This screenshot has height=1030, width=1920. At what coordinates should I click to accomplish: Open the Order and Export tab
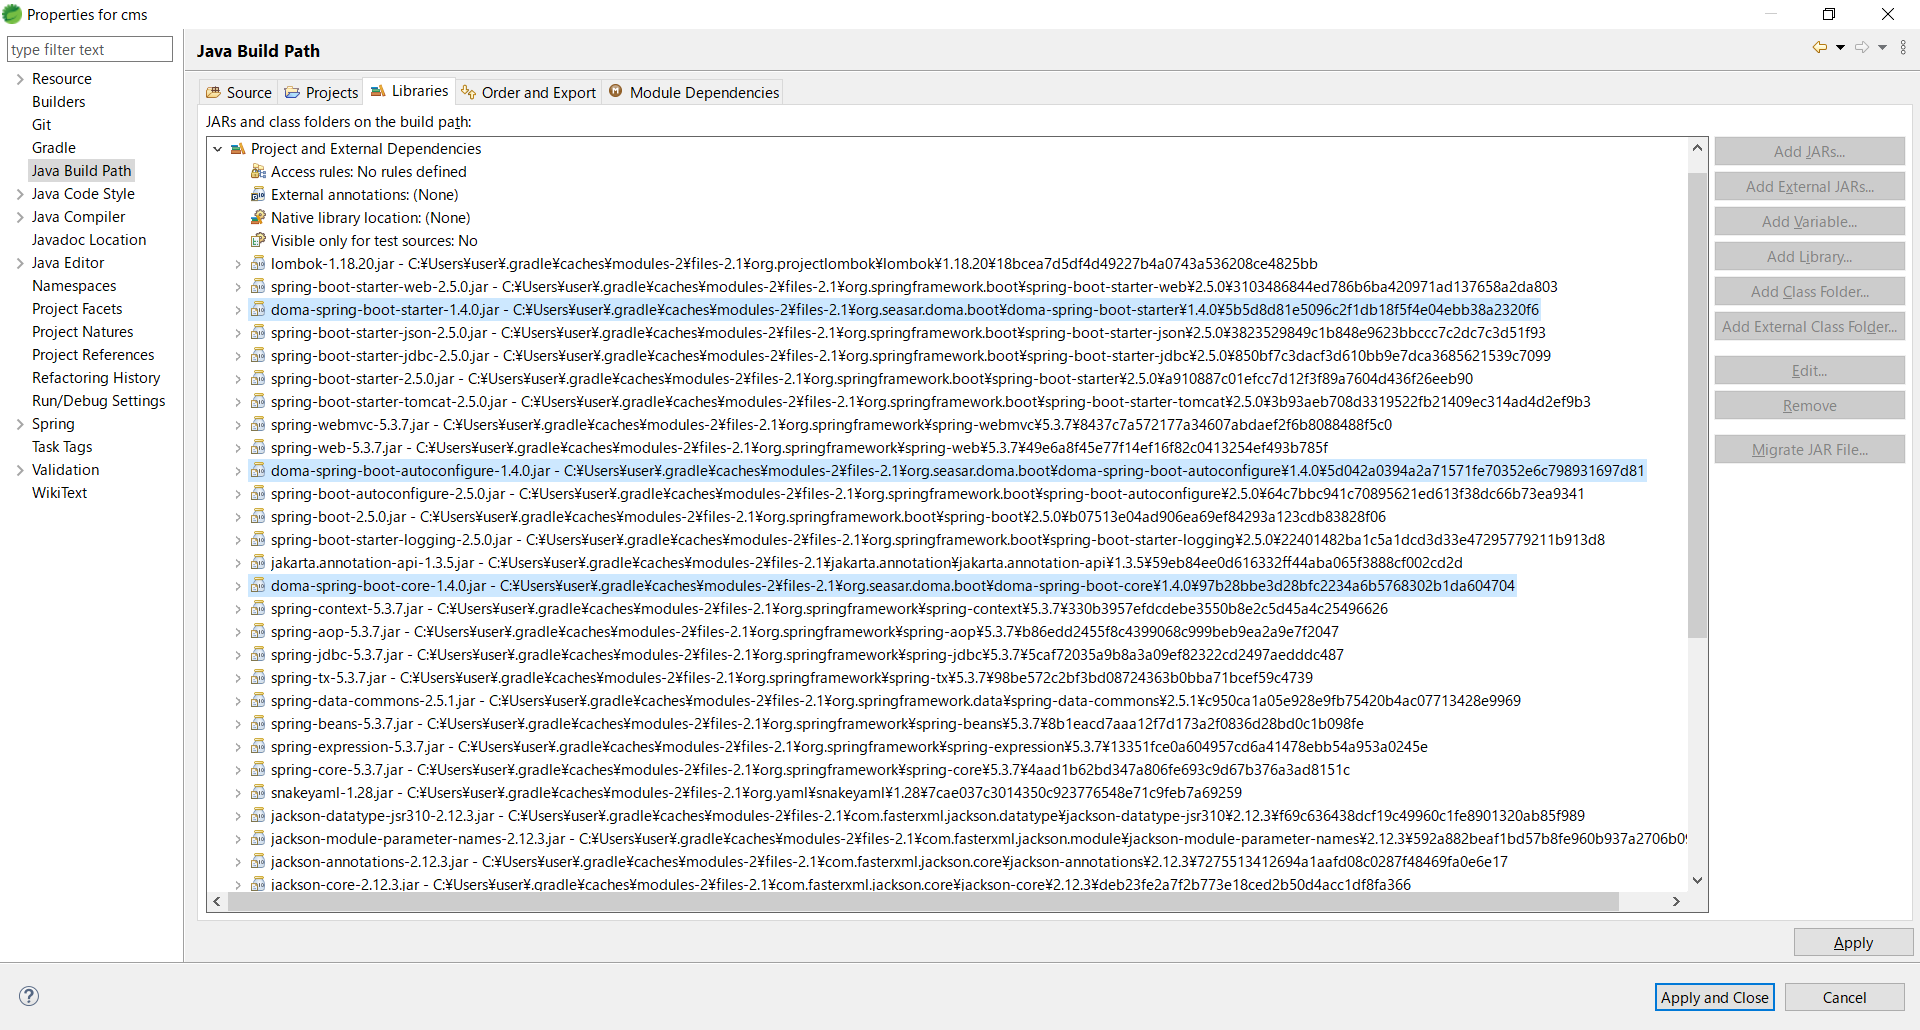coord(528,92)
